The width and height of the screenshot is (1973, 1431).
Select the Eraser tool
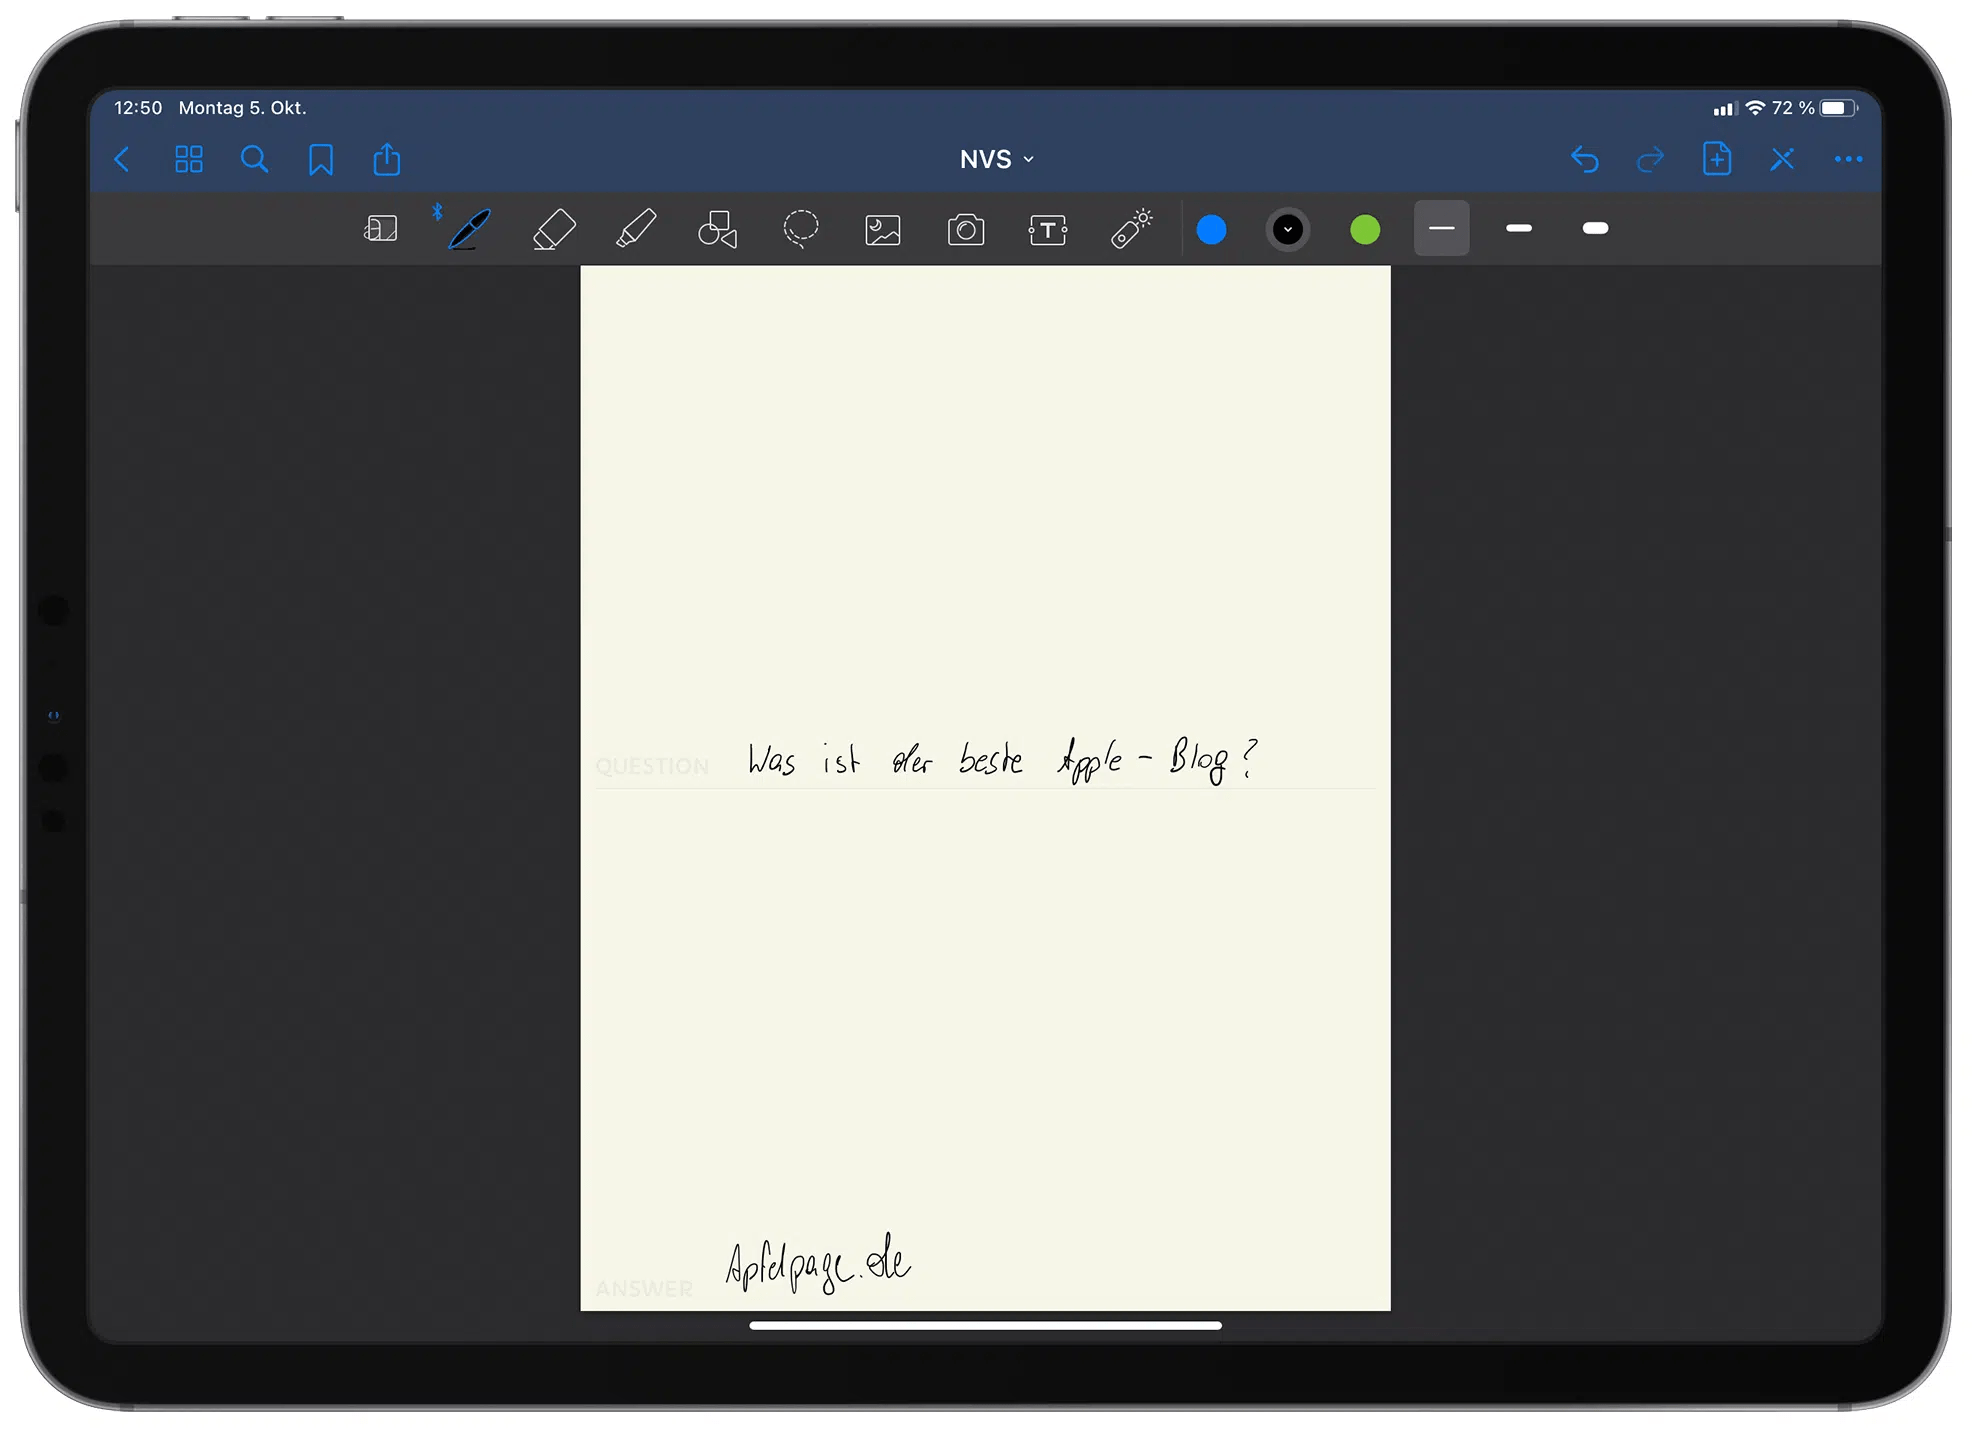[554, 229]
